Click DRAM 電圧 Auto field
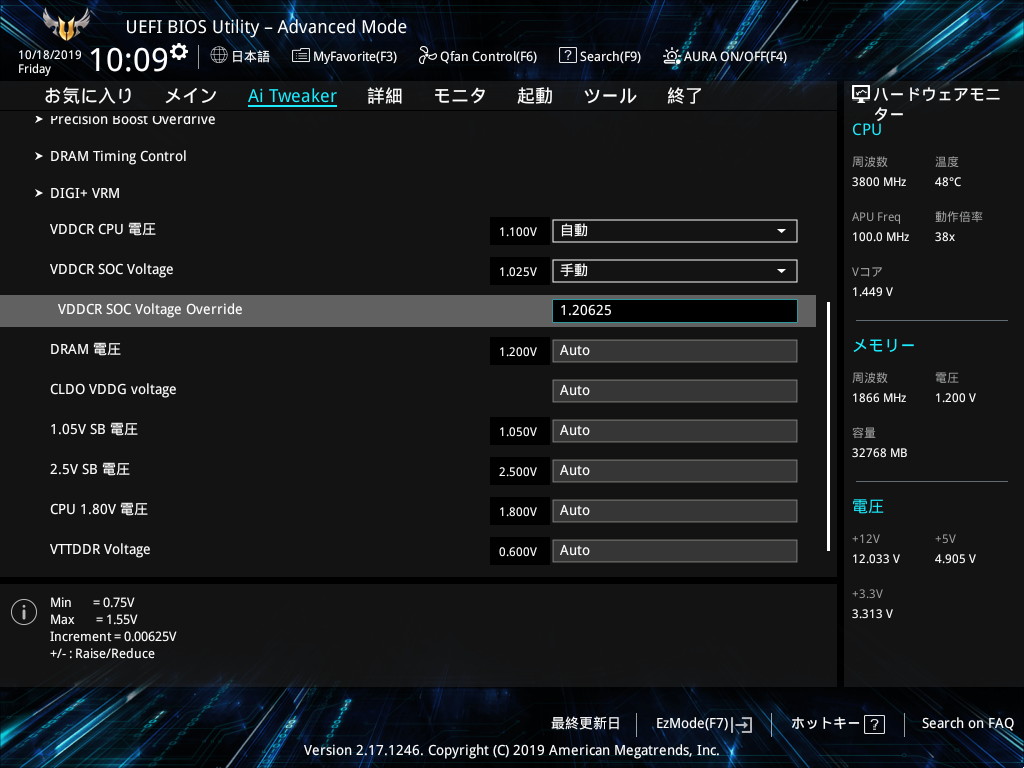This screenshot has width=1024, height=768. pos(675,351)
